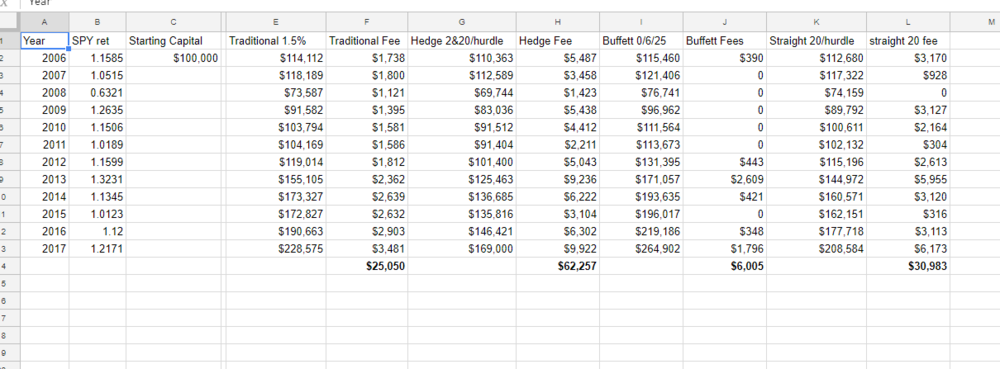1000x369 pixels.
Task: Click the 'Traditional 1.5%' header cell
Action: (276, 41)
